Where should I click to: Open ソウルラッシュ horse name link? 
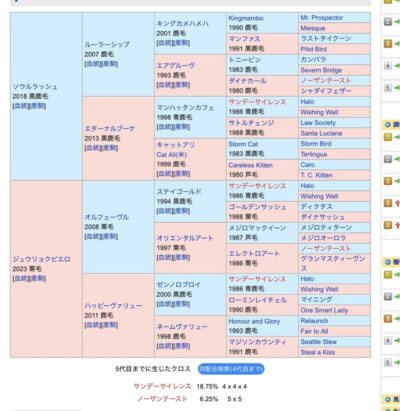tap(35, 87)
